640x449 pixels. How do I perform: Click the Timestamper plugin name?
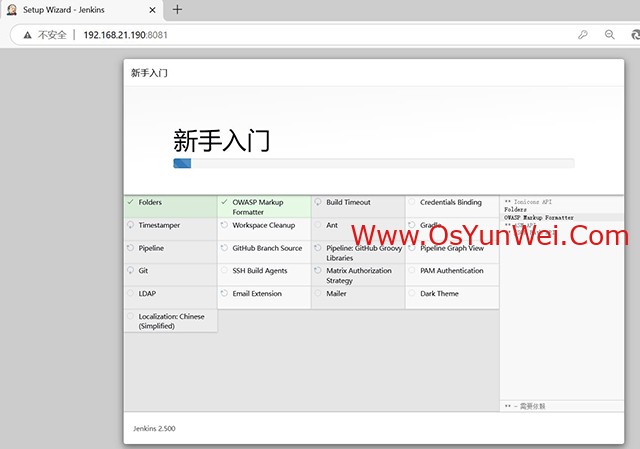159,225
